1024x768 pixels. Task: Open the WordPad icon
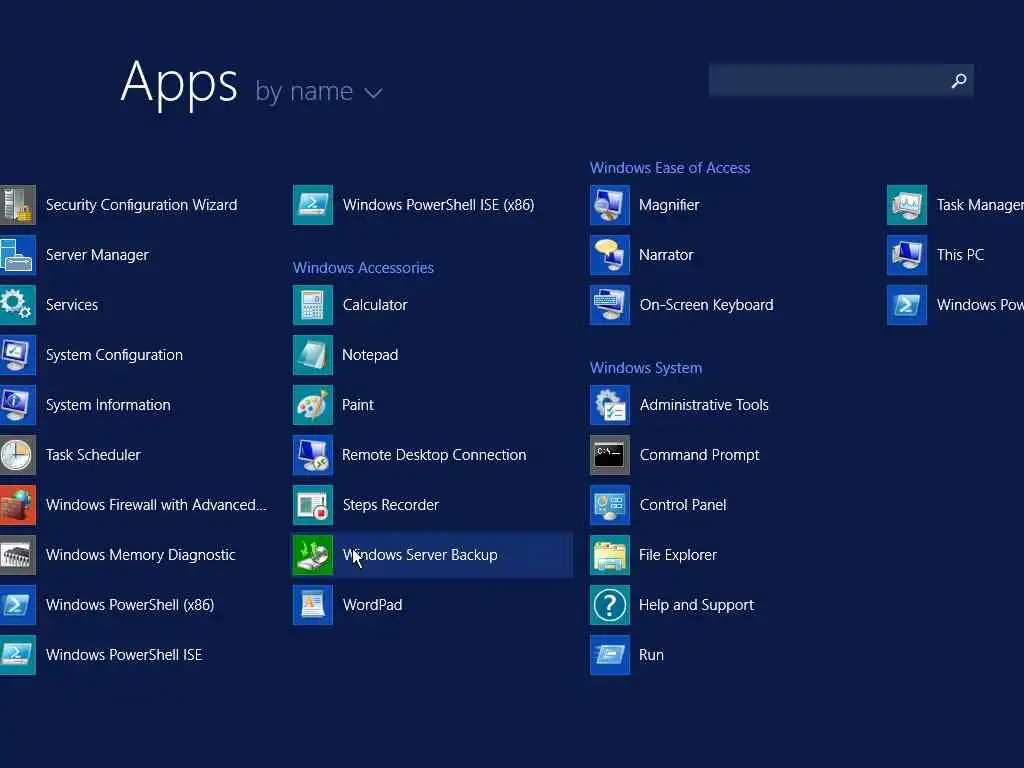click(313, 605)
